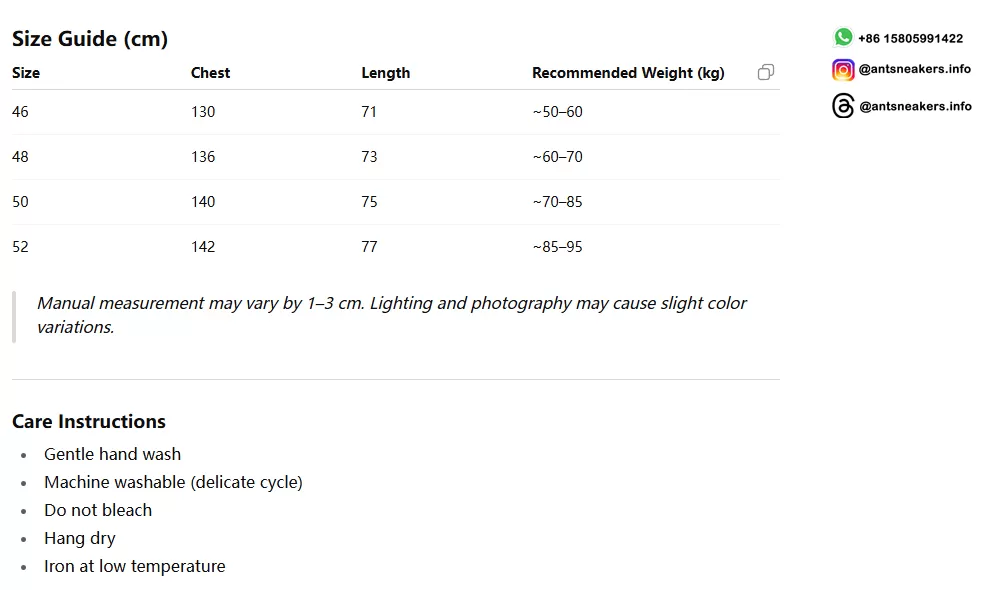
Task: Click WhatsApp number +86 15805991422
Action: point(910,38)
